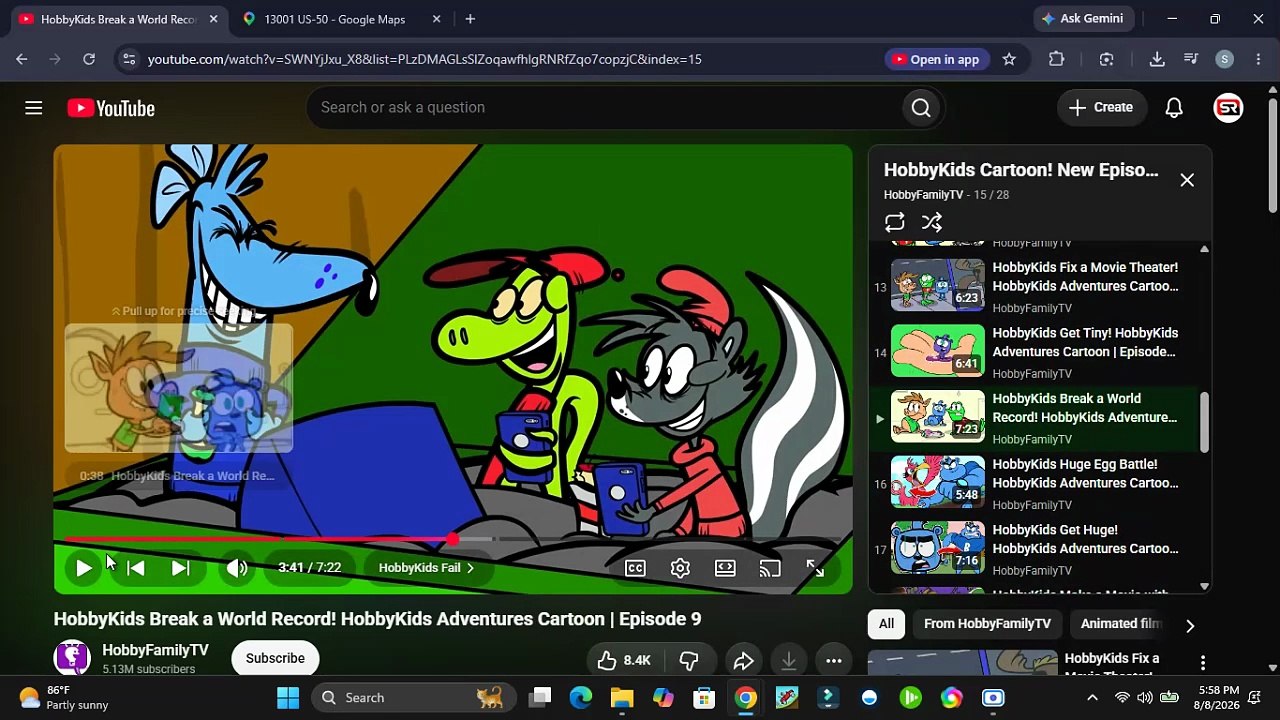Viewport: 1280px width, 720px height.
Task: Play HobbyKids Get Huge playlist video
Action: [x=1035, y=550]
